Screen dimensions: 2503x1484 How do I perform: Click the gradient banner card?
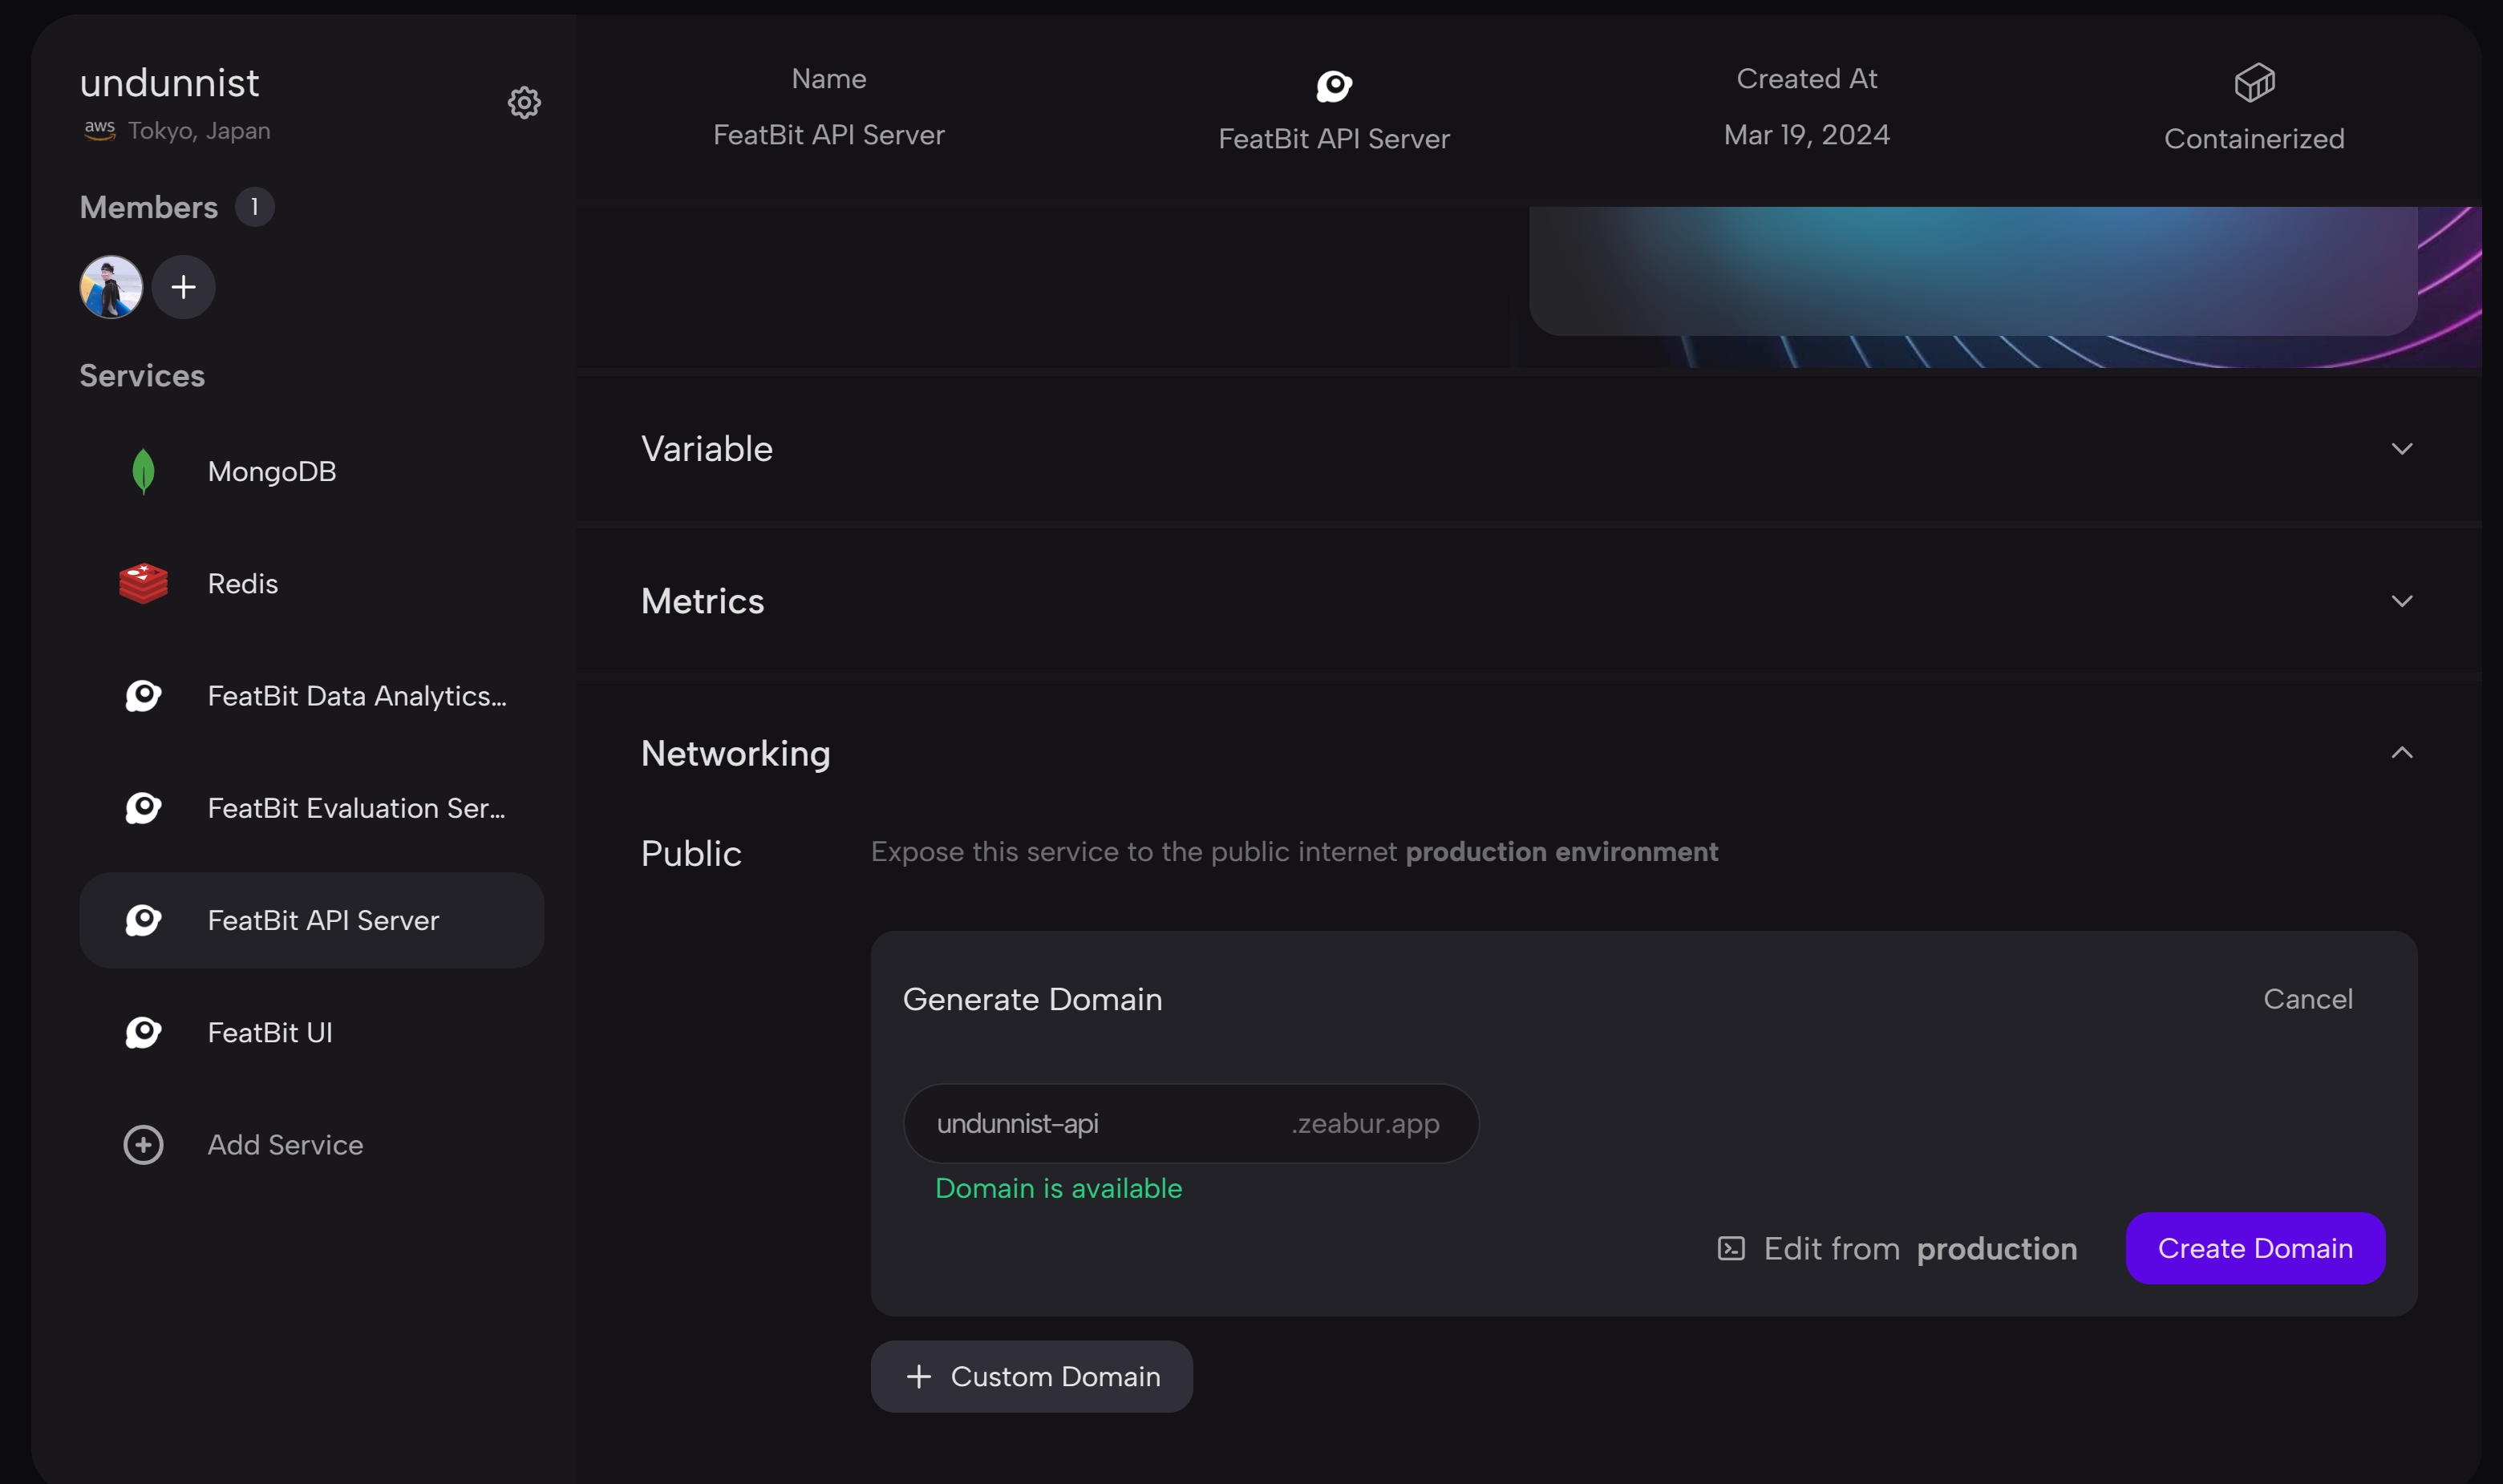click(x=1972, y=270)
